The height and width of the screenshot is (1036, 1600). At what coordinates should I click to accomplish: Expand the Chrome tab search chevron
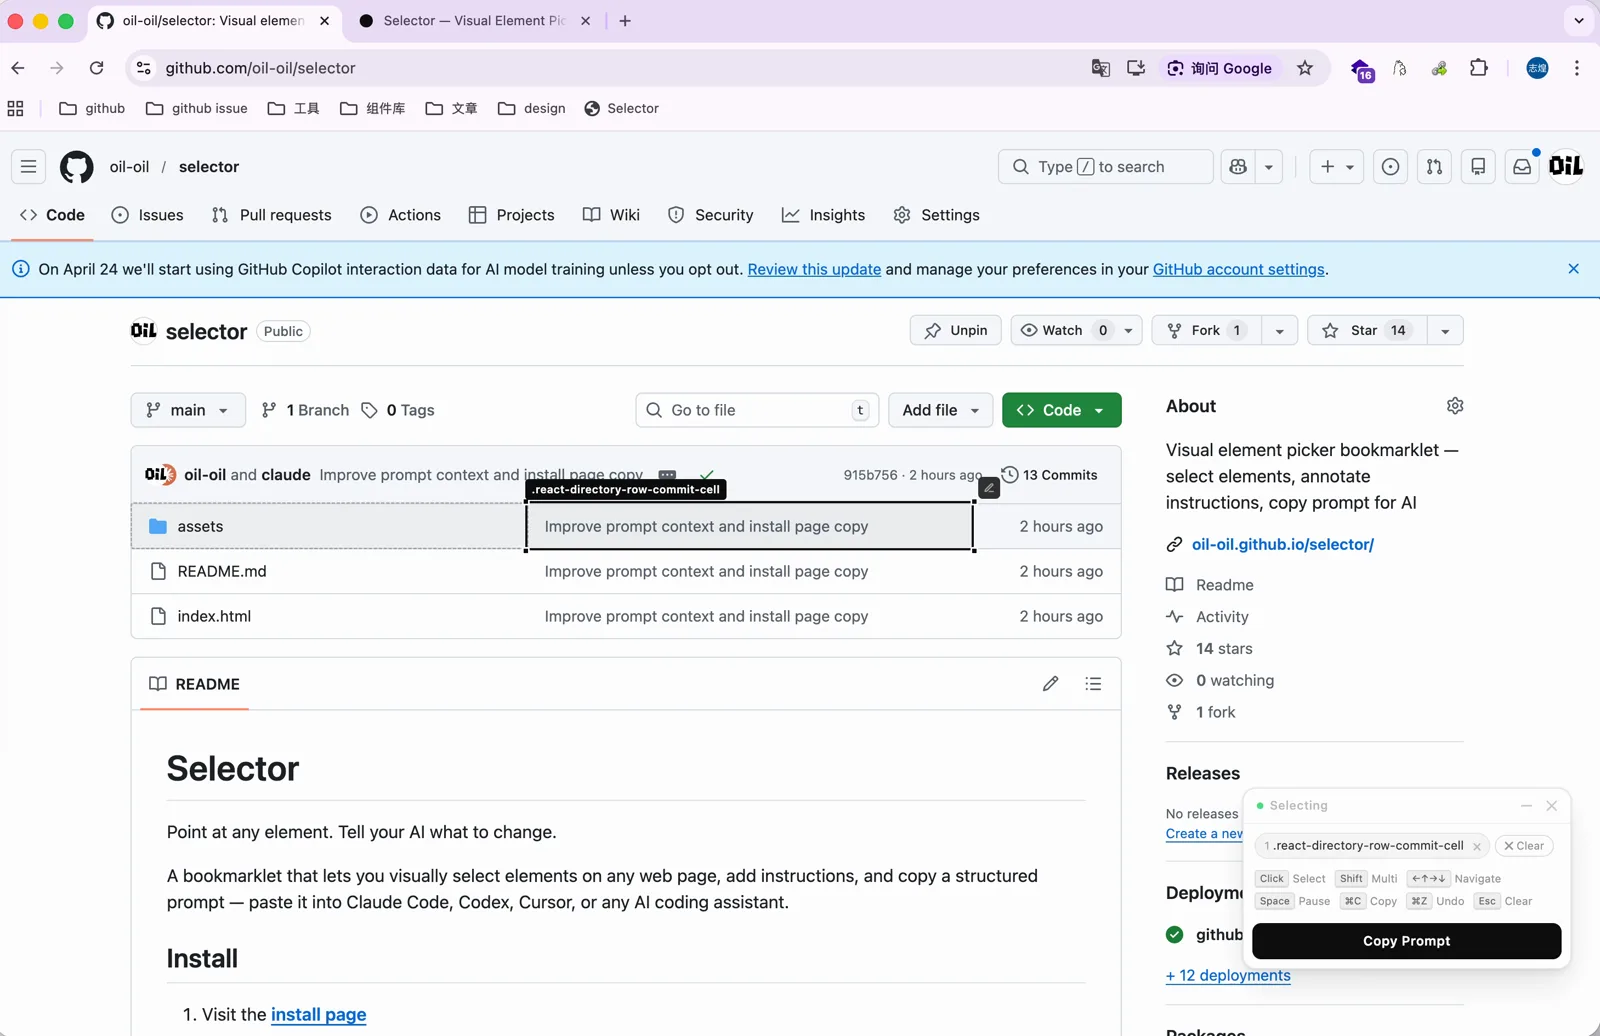(x=1579, y=21)
